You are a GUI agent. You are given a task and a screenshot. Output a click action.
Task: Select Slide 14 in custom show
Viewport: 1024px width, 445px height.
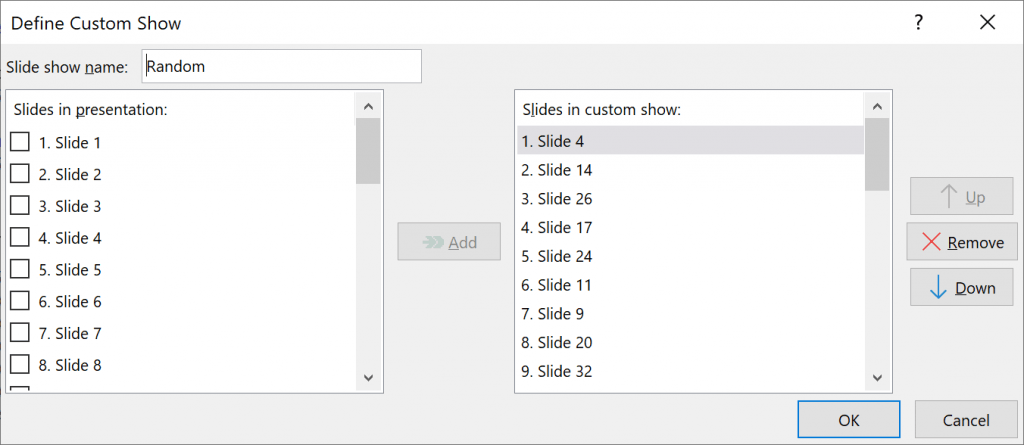click(x=690, y=170)
